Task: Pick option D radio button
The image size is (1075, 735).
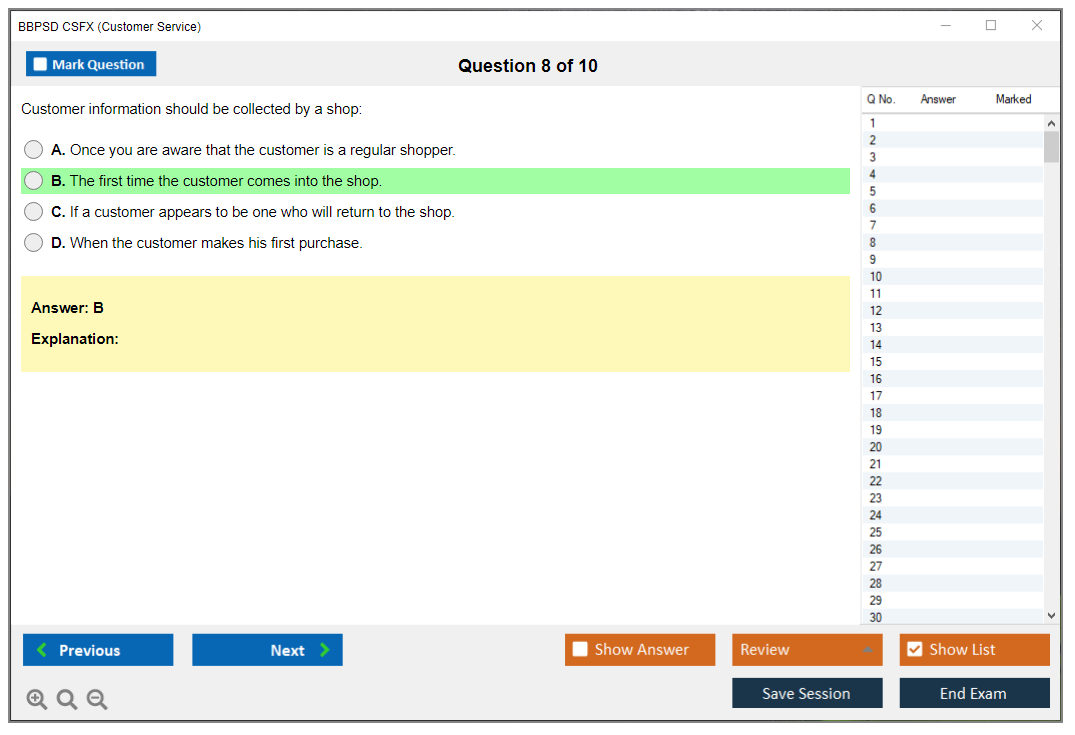Action: click(34, 243)
